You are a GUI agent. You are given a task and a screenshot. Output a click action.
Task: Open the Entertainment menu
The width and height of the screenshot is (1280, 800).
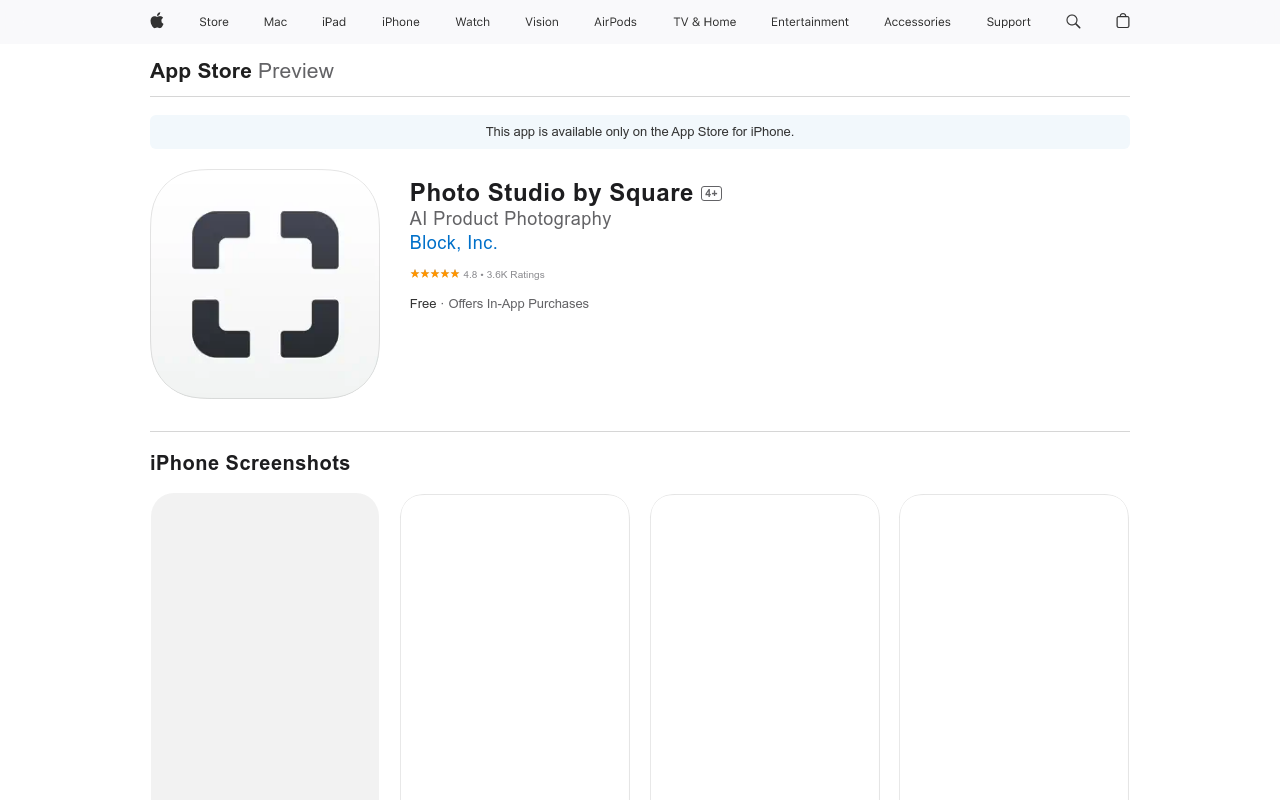(x=810, y=22)
